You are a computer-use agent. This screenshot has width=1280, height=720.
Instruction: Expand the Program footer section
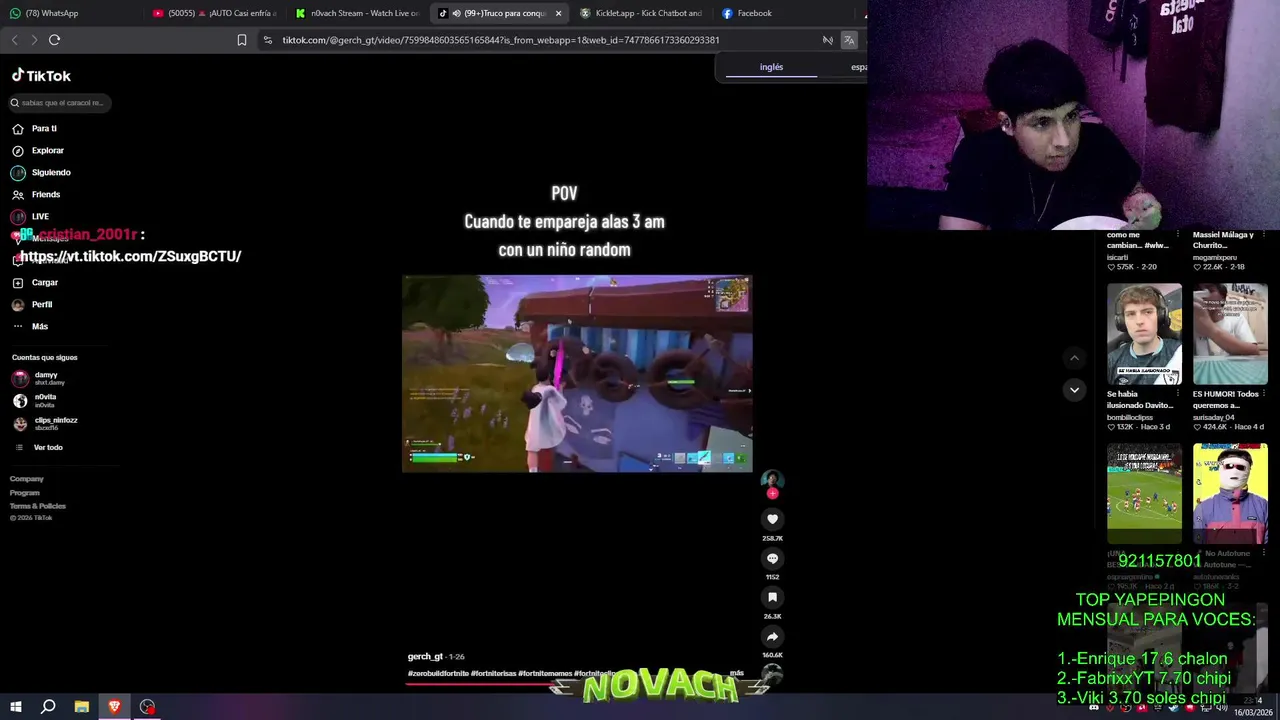[x=25, y=492]
